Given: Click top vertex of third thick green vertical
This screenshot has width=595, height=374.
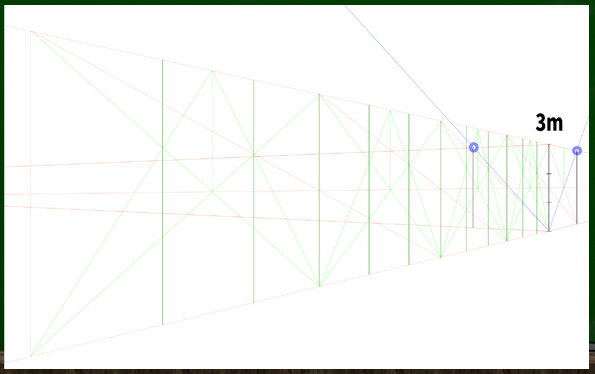Looking at the screenshot, I should click(x=320, y=94).
